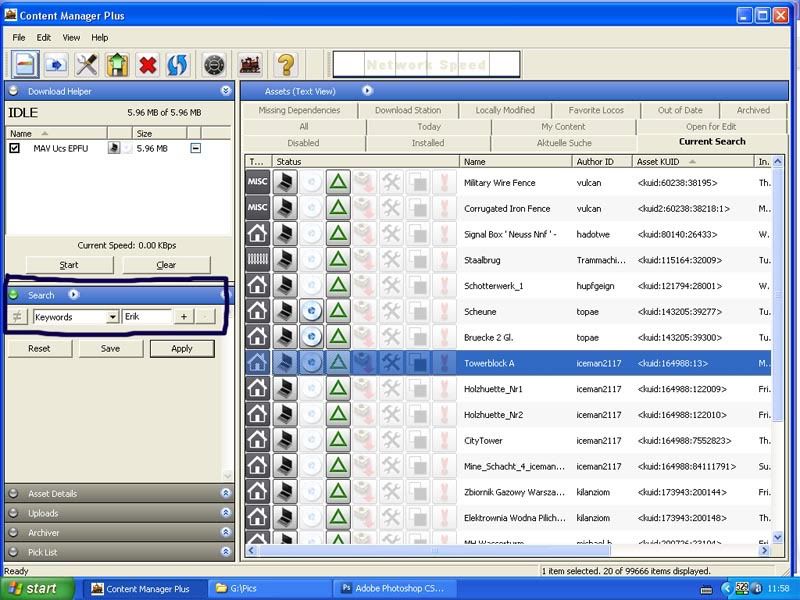Click the Reset search button
The width and height of the screenshot is (800, 600).
point(39,348)
